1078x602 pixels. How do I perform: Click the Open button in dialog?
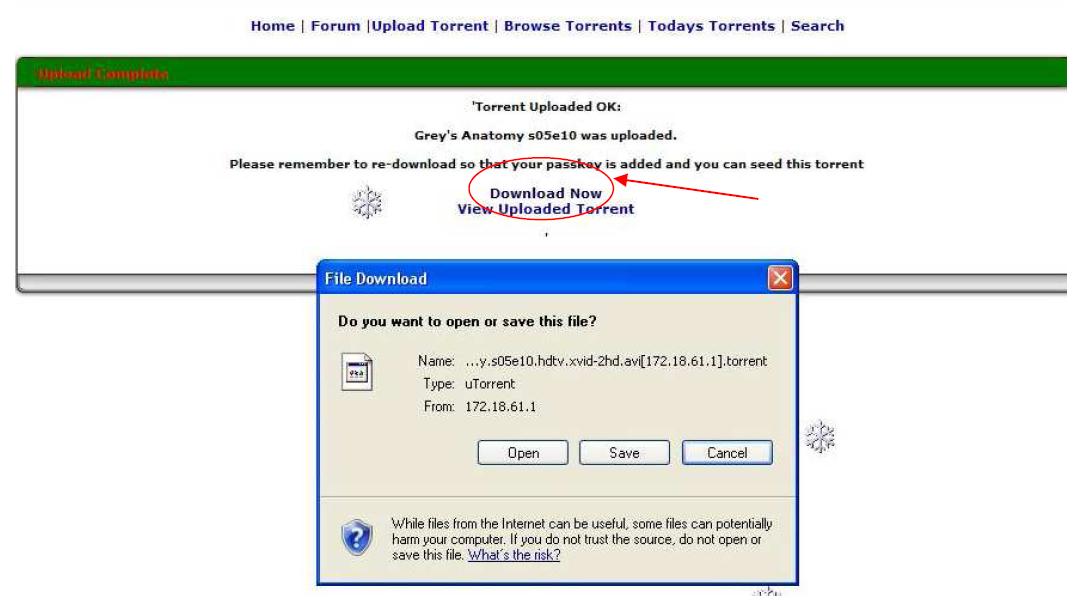[522, 453]
